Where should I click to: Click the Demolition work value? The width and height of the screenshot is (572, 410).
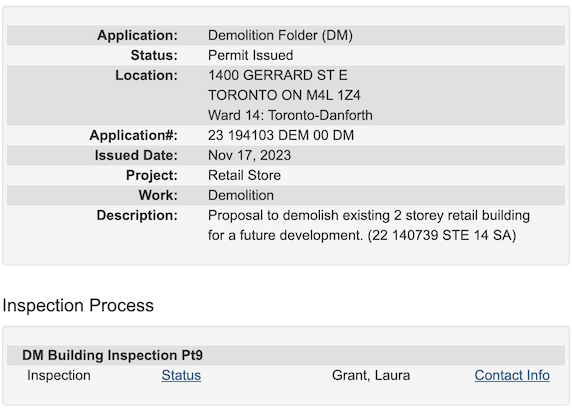[x=241, y=195]
